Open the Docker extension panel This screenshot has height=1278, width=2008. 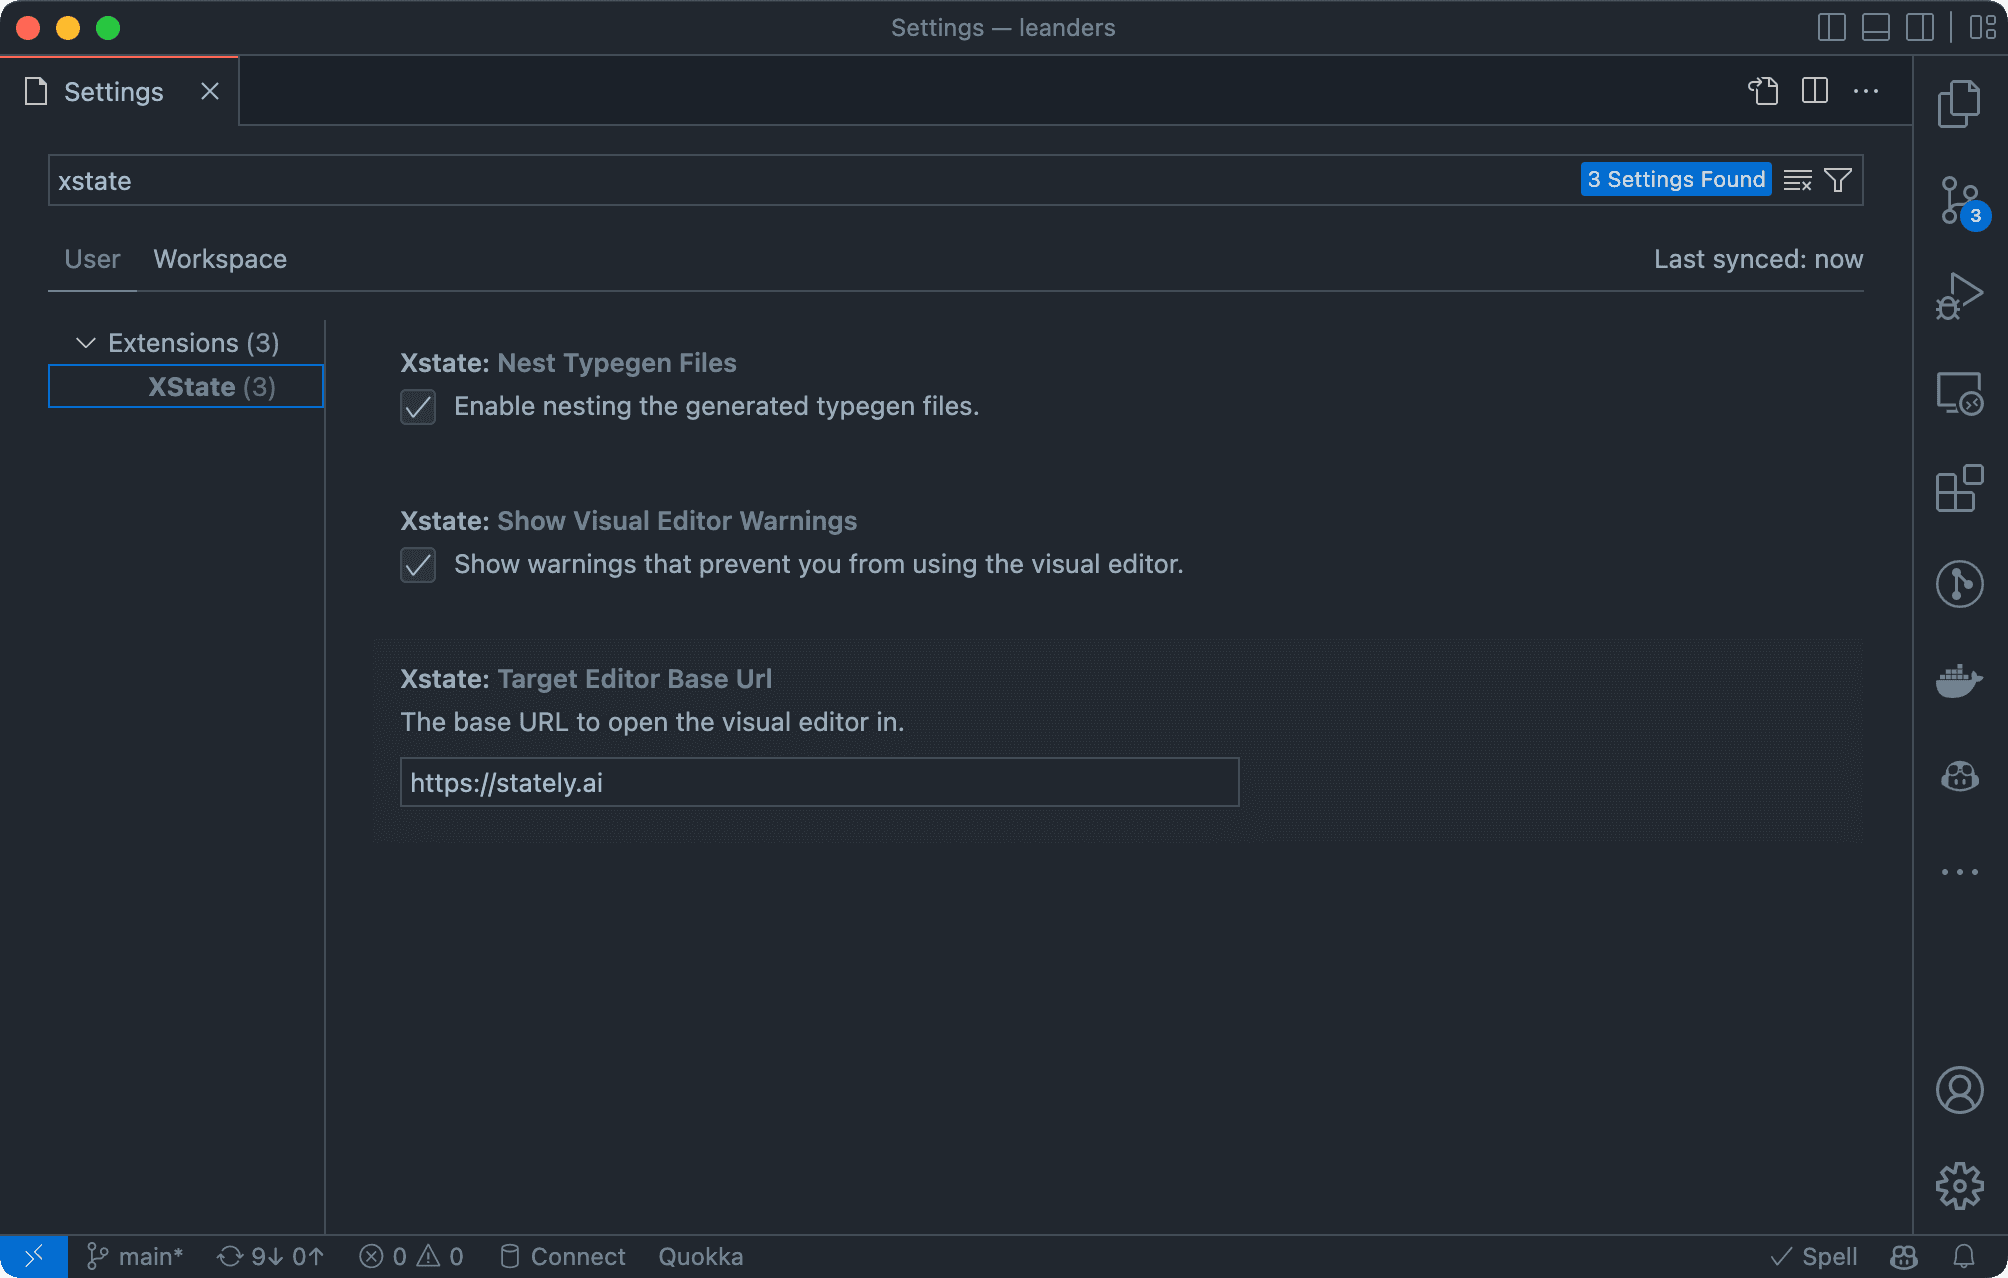(1961, 680)
